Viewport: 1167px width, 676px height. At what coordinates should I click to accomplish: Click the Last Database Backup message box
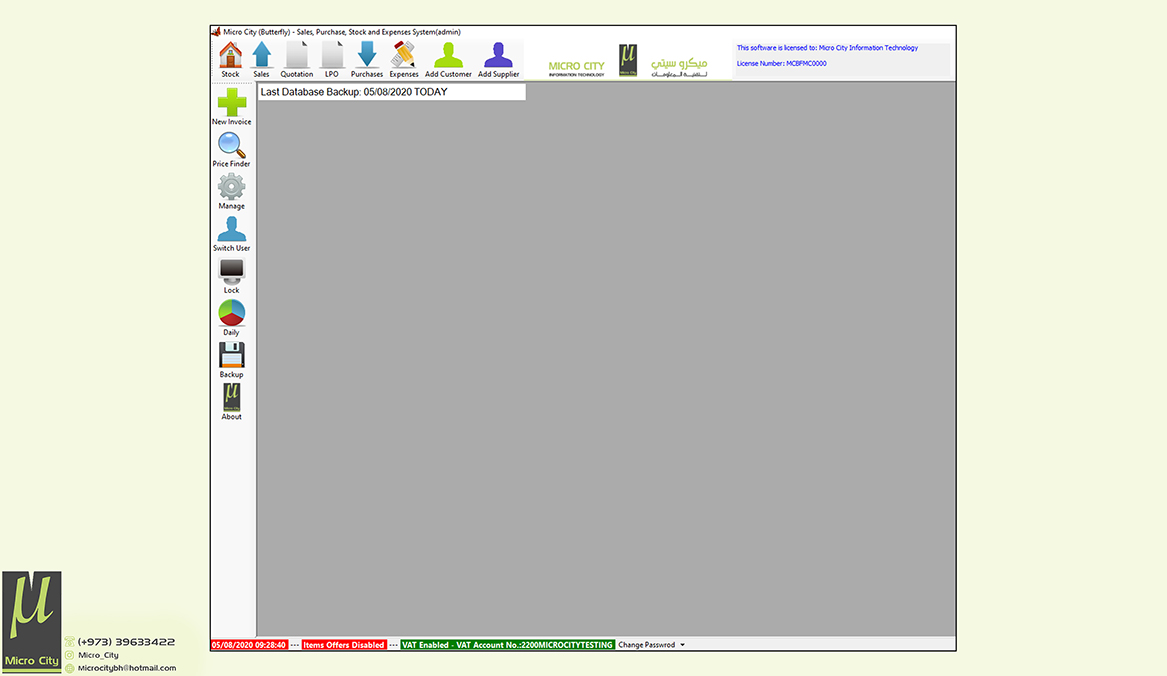click(391, 92)
